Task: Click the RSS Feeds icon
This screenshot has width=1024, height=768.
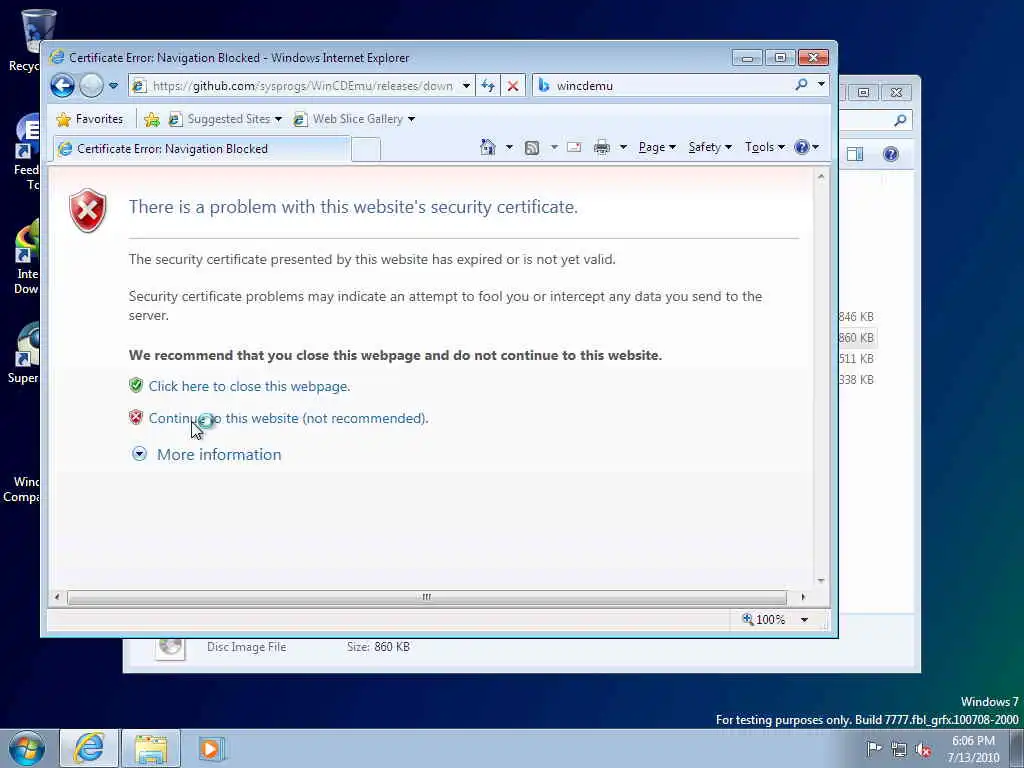Action: (532, 148)
